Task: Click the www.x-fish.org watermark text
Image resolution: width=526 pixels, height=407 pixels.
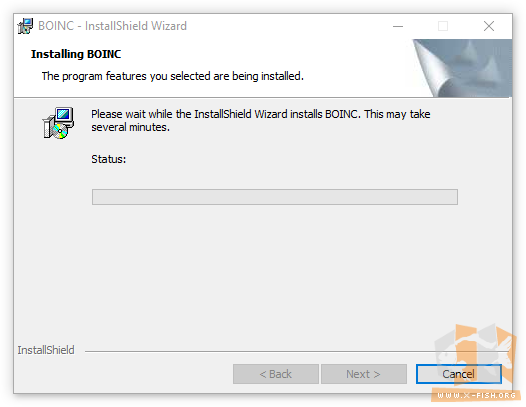Action: 477,395
